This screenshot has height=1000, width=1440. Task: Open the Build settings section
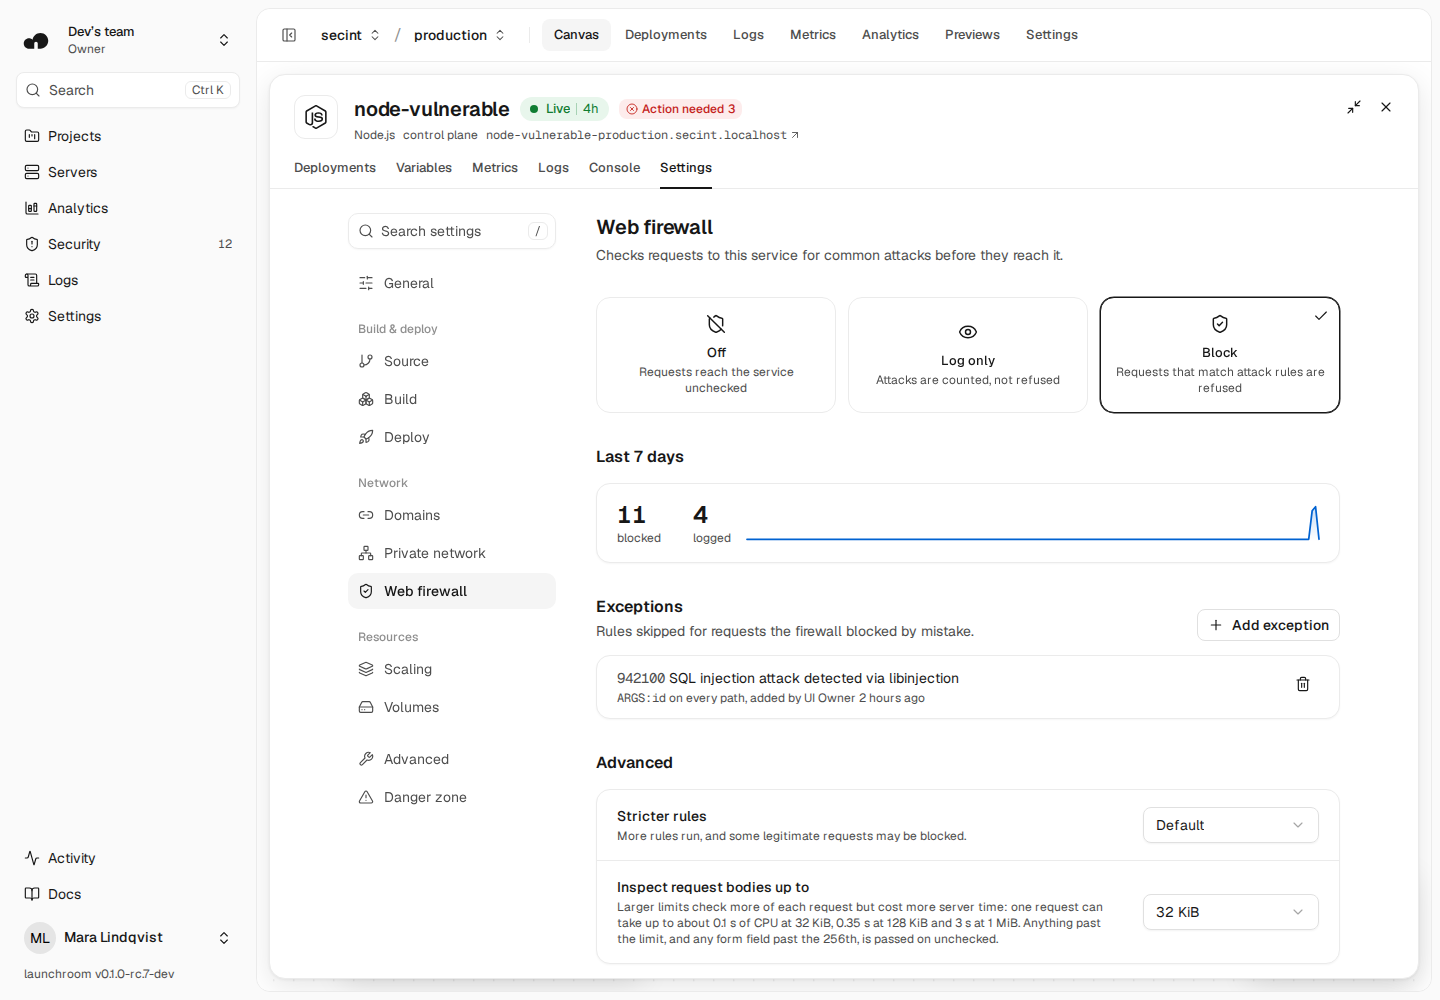point(452,399)
